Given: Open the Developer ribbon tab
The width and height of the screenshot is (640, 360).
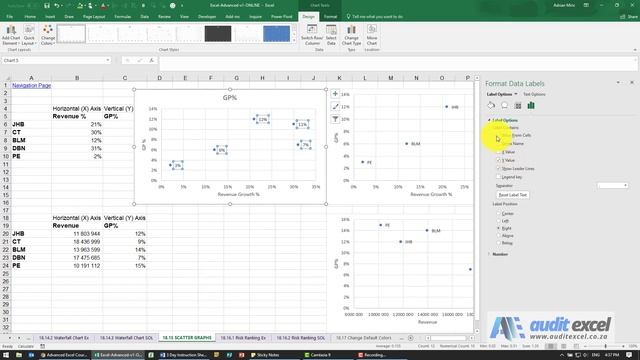Looking at the screenshot, I should (x=207, y=17).
